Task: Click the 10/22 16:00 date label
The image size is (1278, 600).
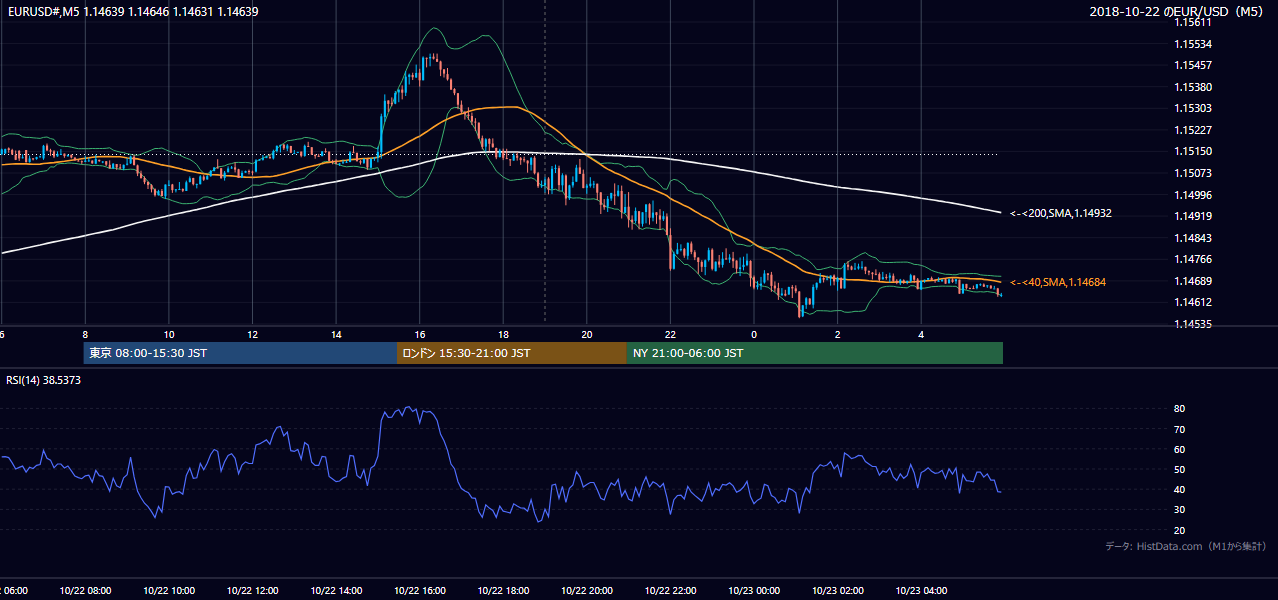Action: pos(419,591)
